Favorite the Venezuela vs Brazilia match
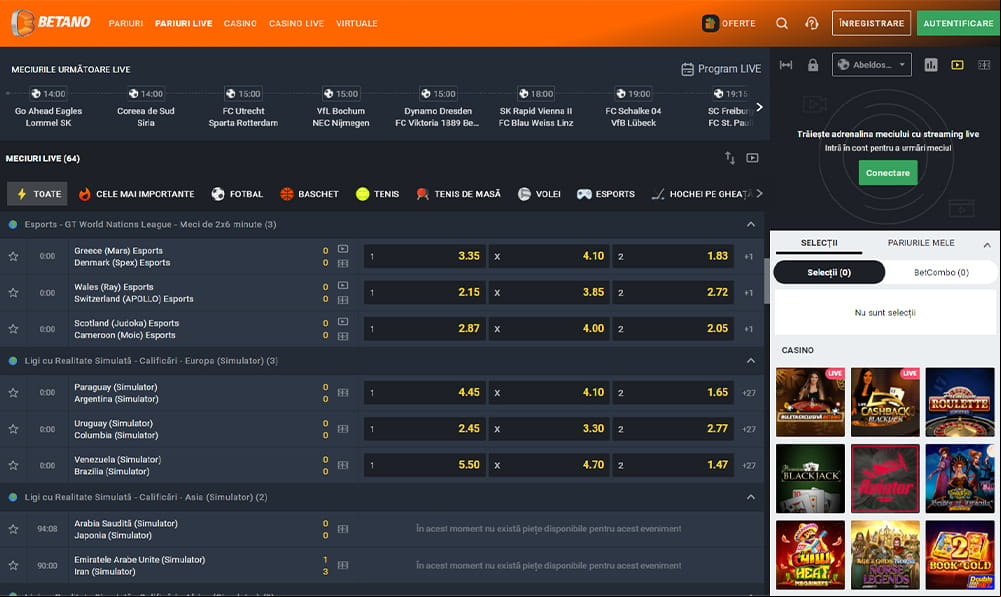 click(x=13, y=465)
